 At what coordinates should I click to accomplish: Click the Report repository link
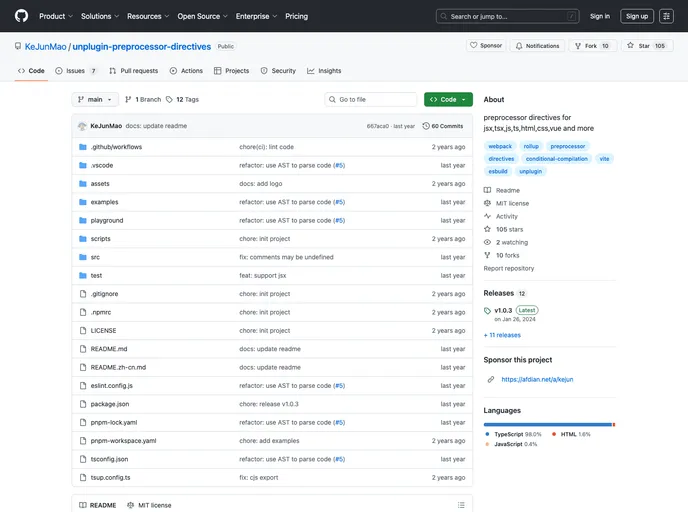pos(509,268)
